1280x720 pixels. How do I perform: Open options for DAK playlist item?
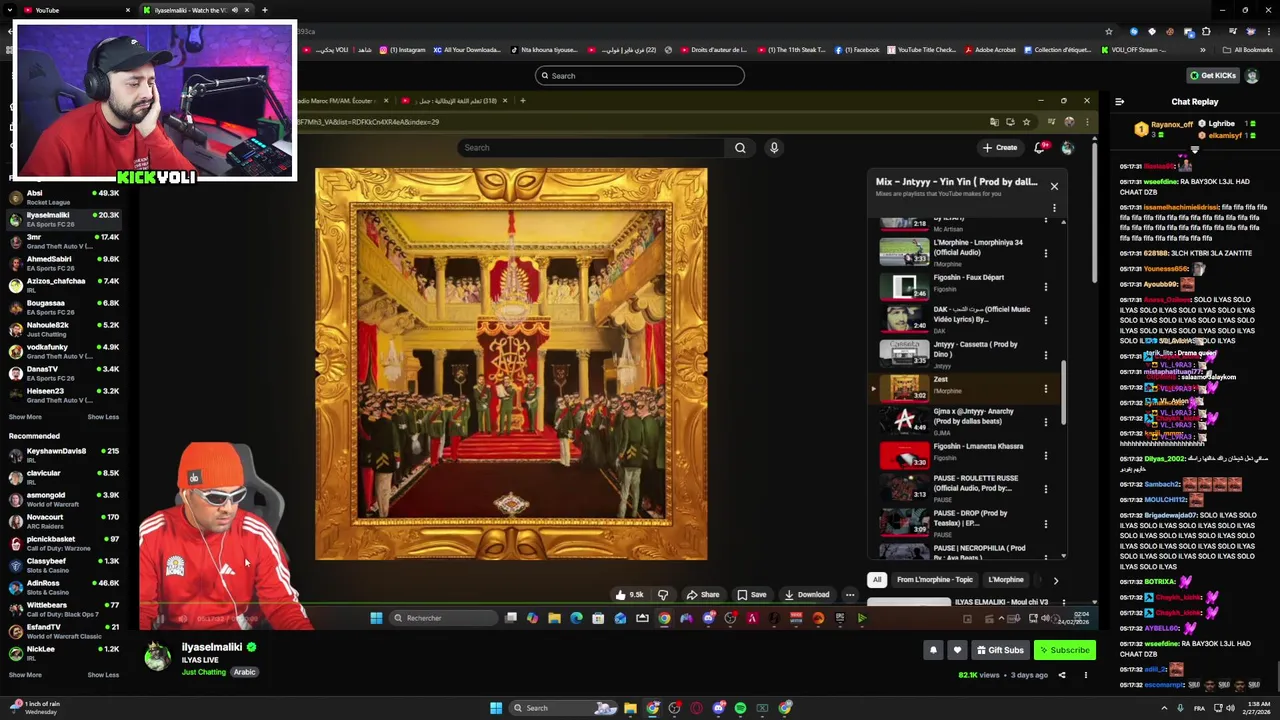[x=1046, y=320]
